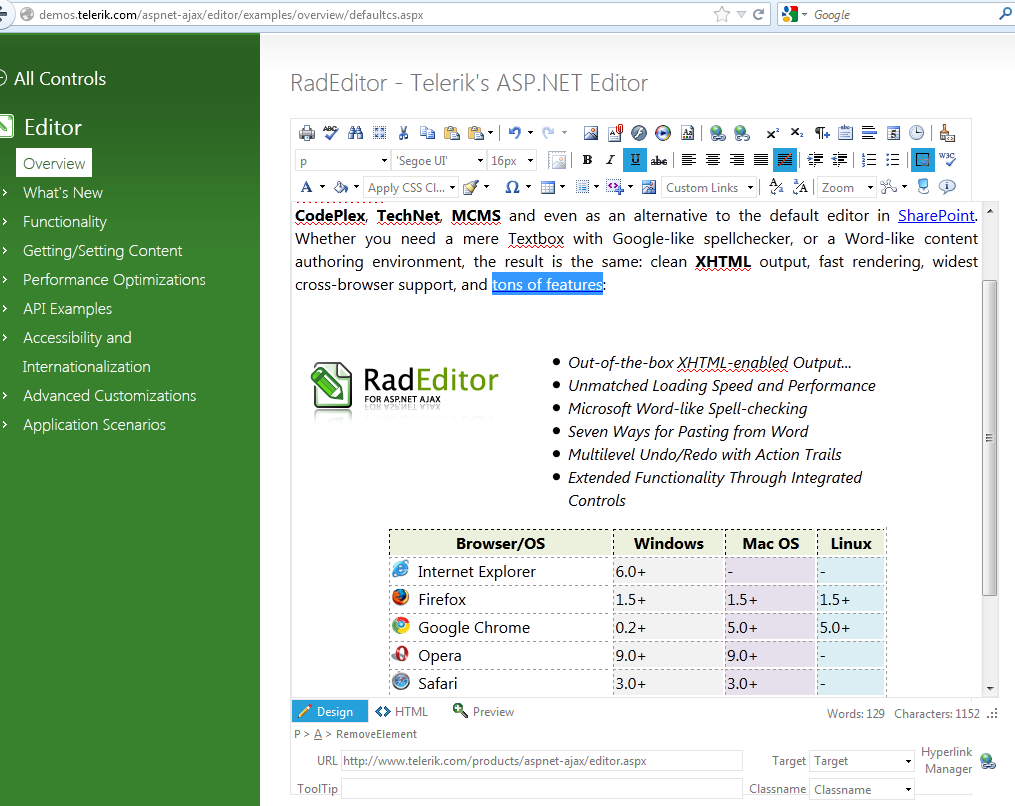The image size is (1015, 806).
Task: Toggle the highlighted table border button
Action: tap(922, 160)
